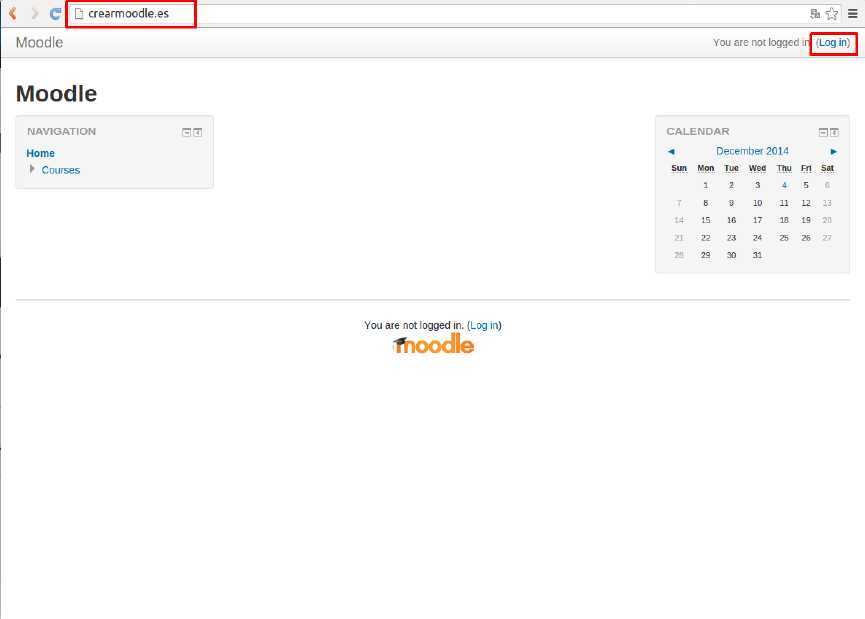Image resolution: width=865 pixels, height=619 pixels.
Task: Click the Log in link at top right
Action: click(x=833, y=43)
